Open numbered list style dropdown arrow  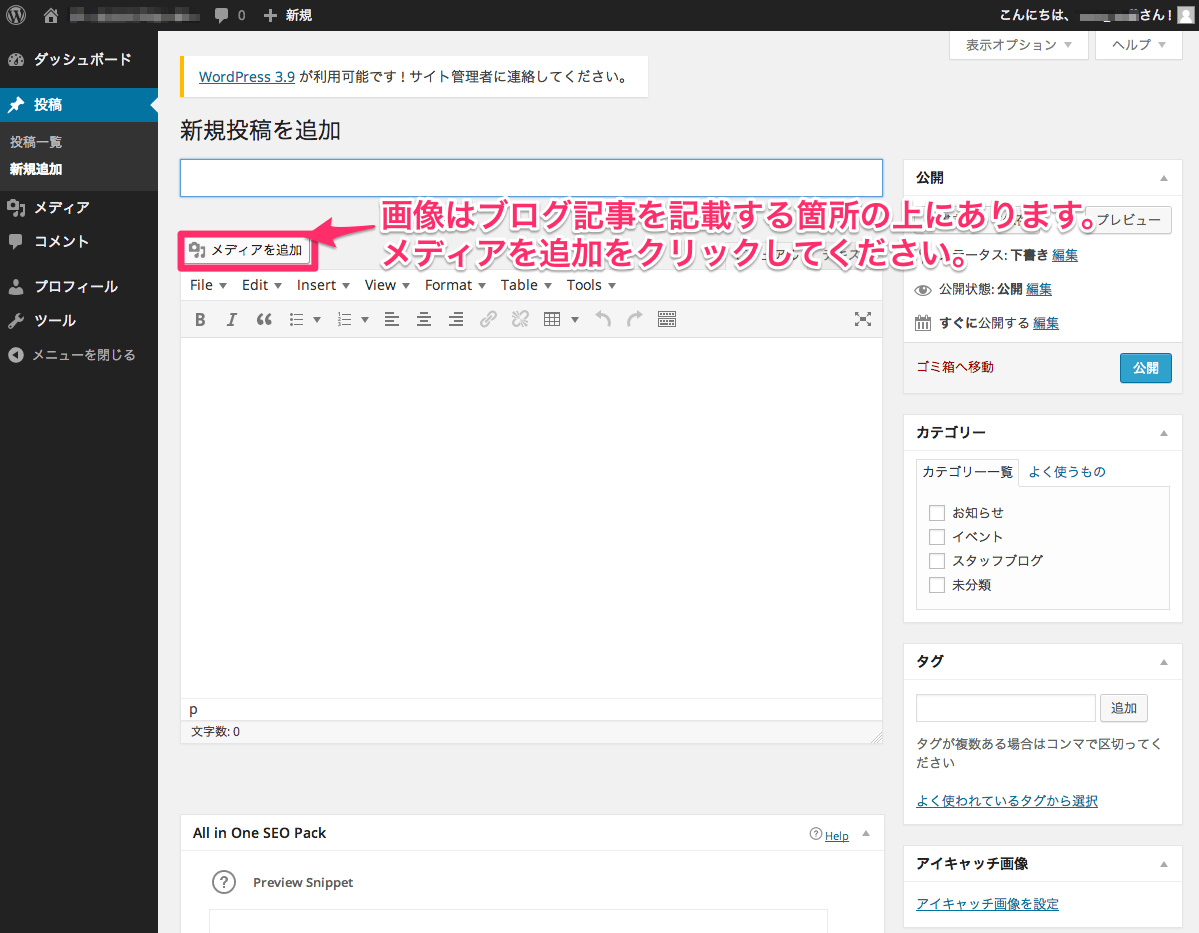[x=365, y=320]
